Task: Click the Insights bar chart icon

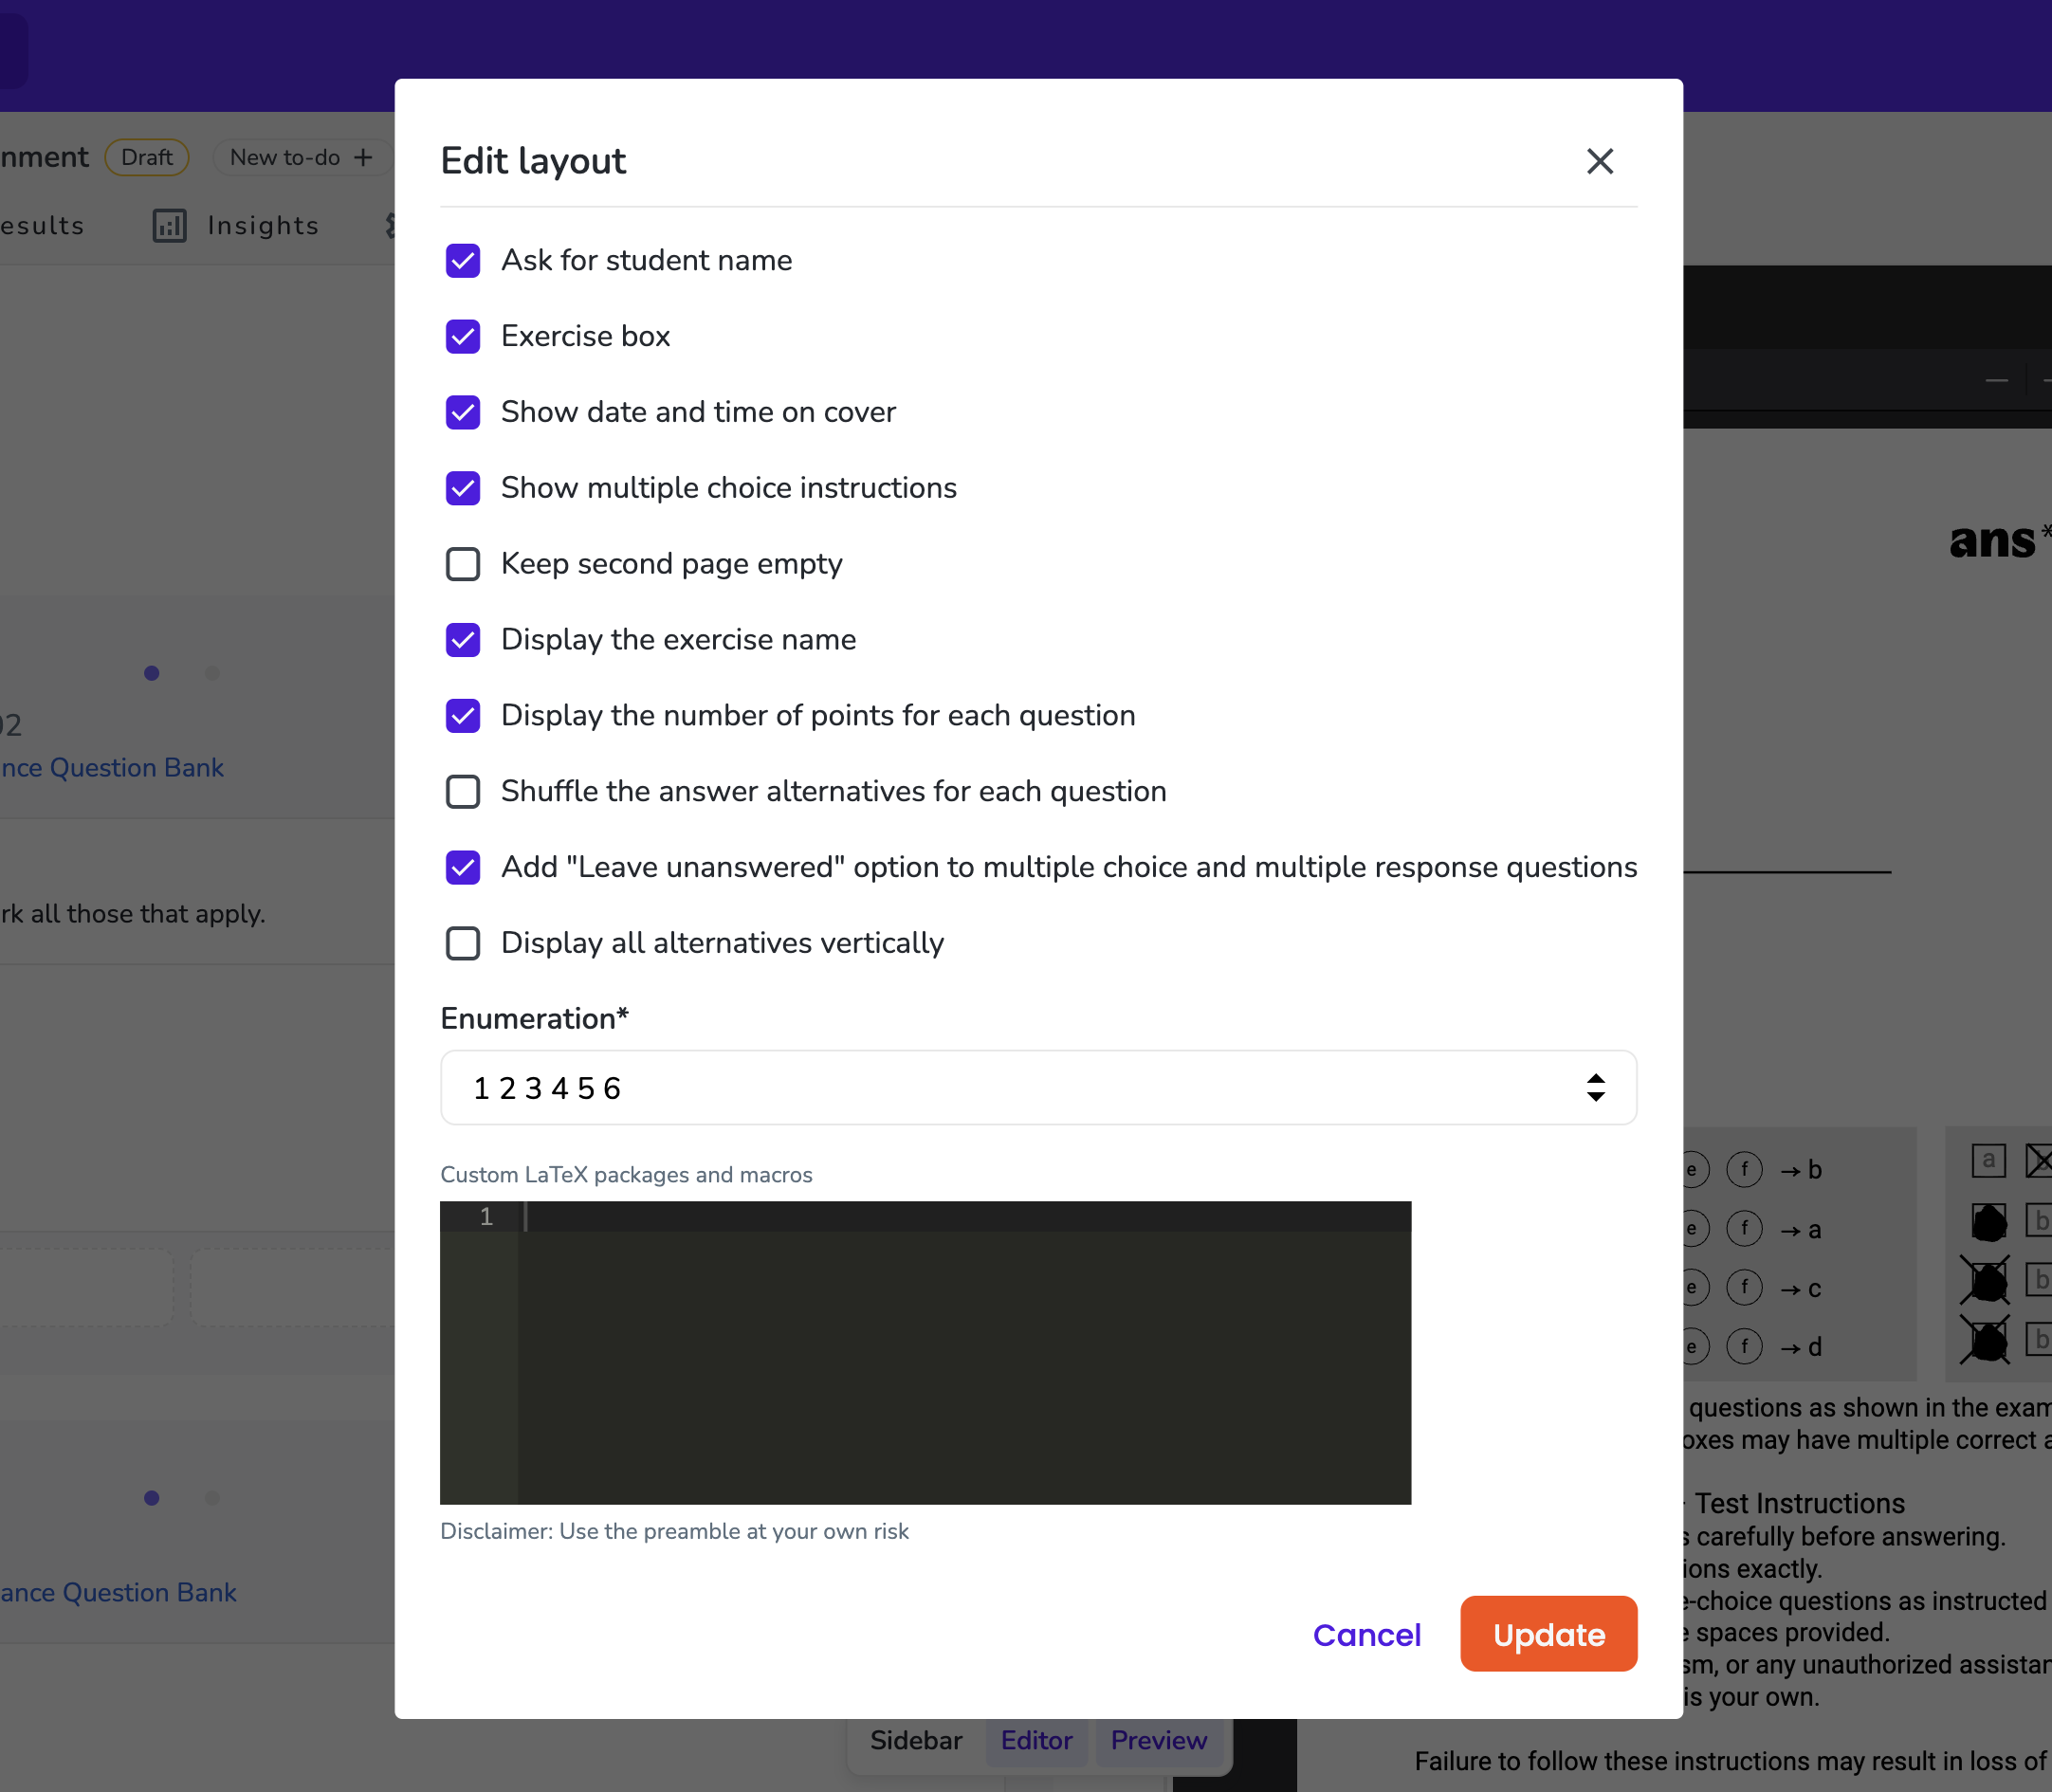Action: [169, 226]
